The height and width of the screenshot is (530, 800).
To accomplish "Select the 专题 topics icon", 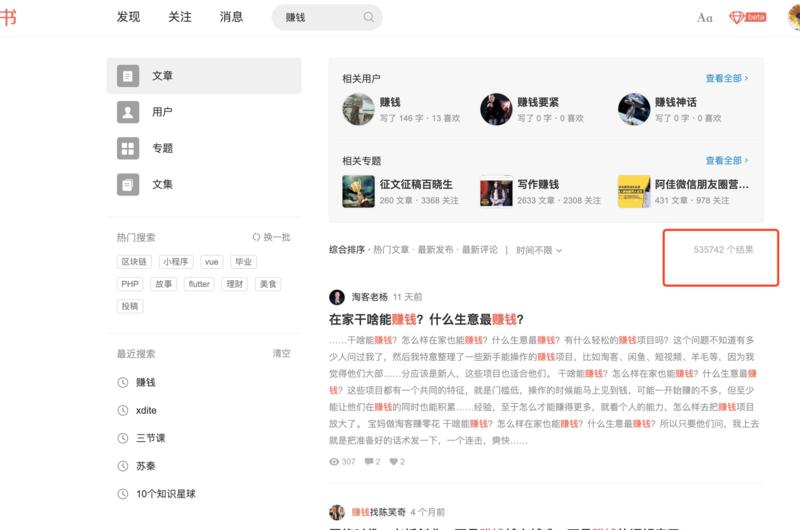I will [x=128, y=148].
